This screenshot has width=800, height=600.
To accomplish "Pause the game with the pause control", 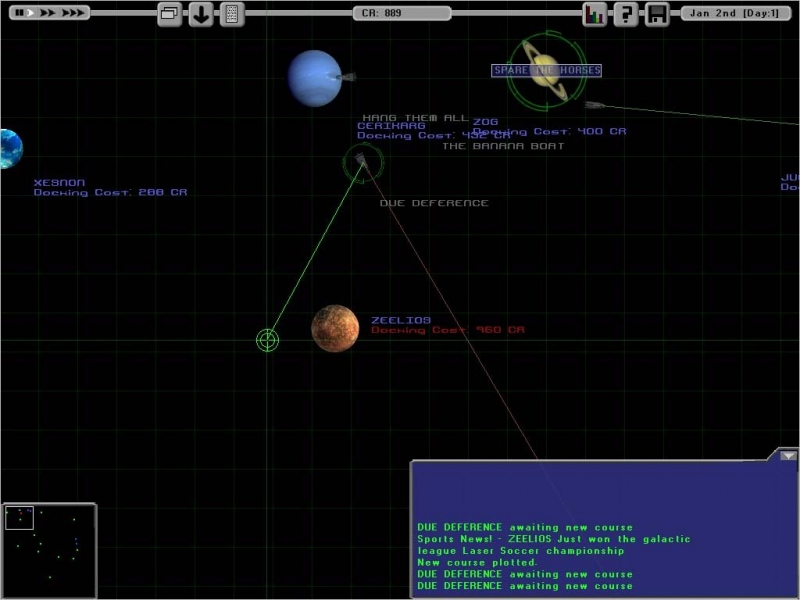I will [17, 13].
